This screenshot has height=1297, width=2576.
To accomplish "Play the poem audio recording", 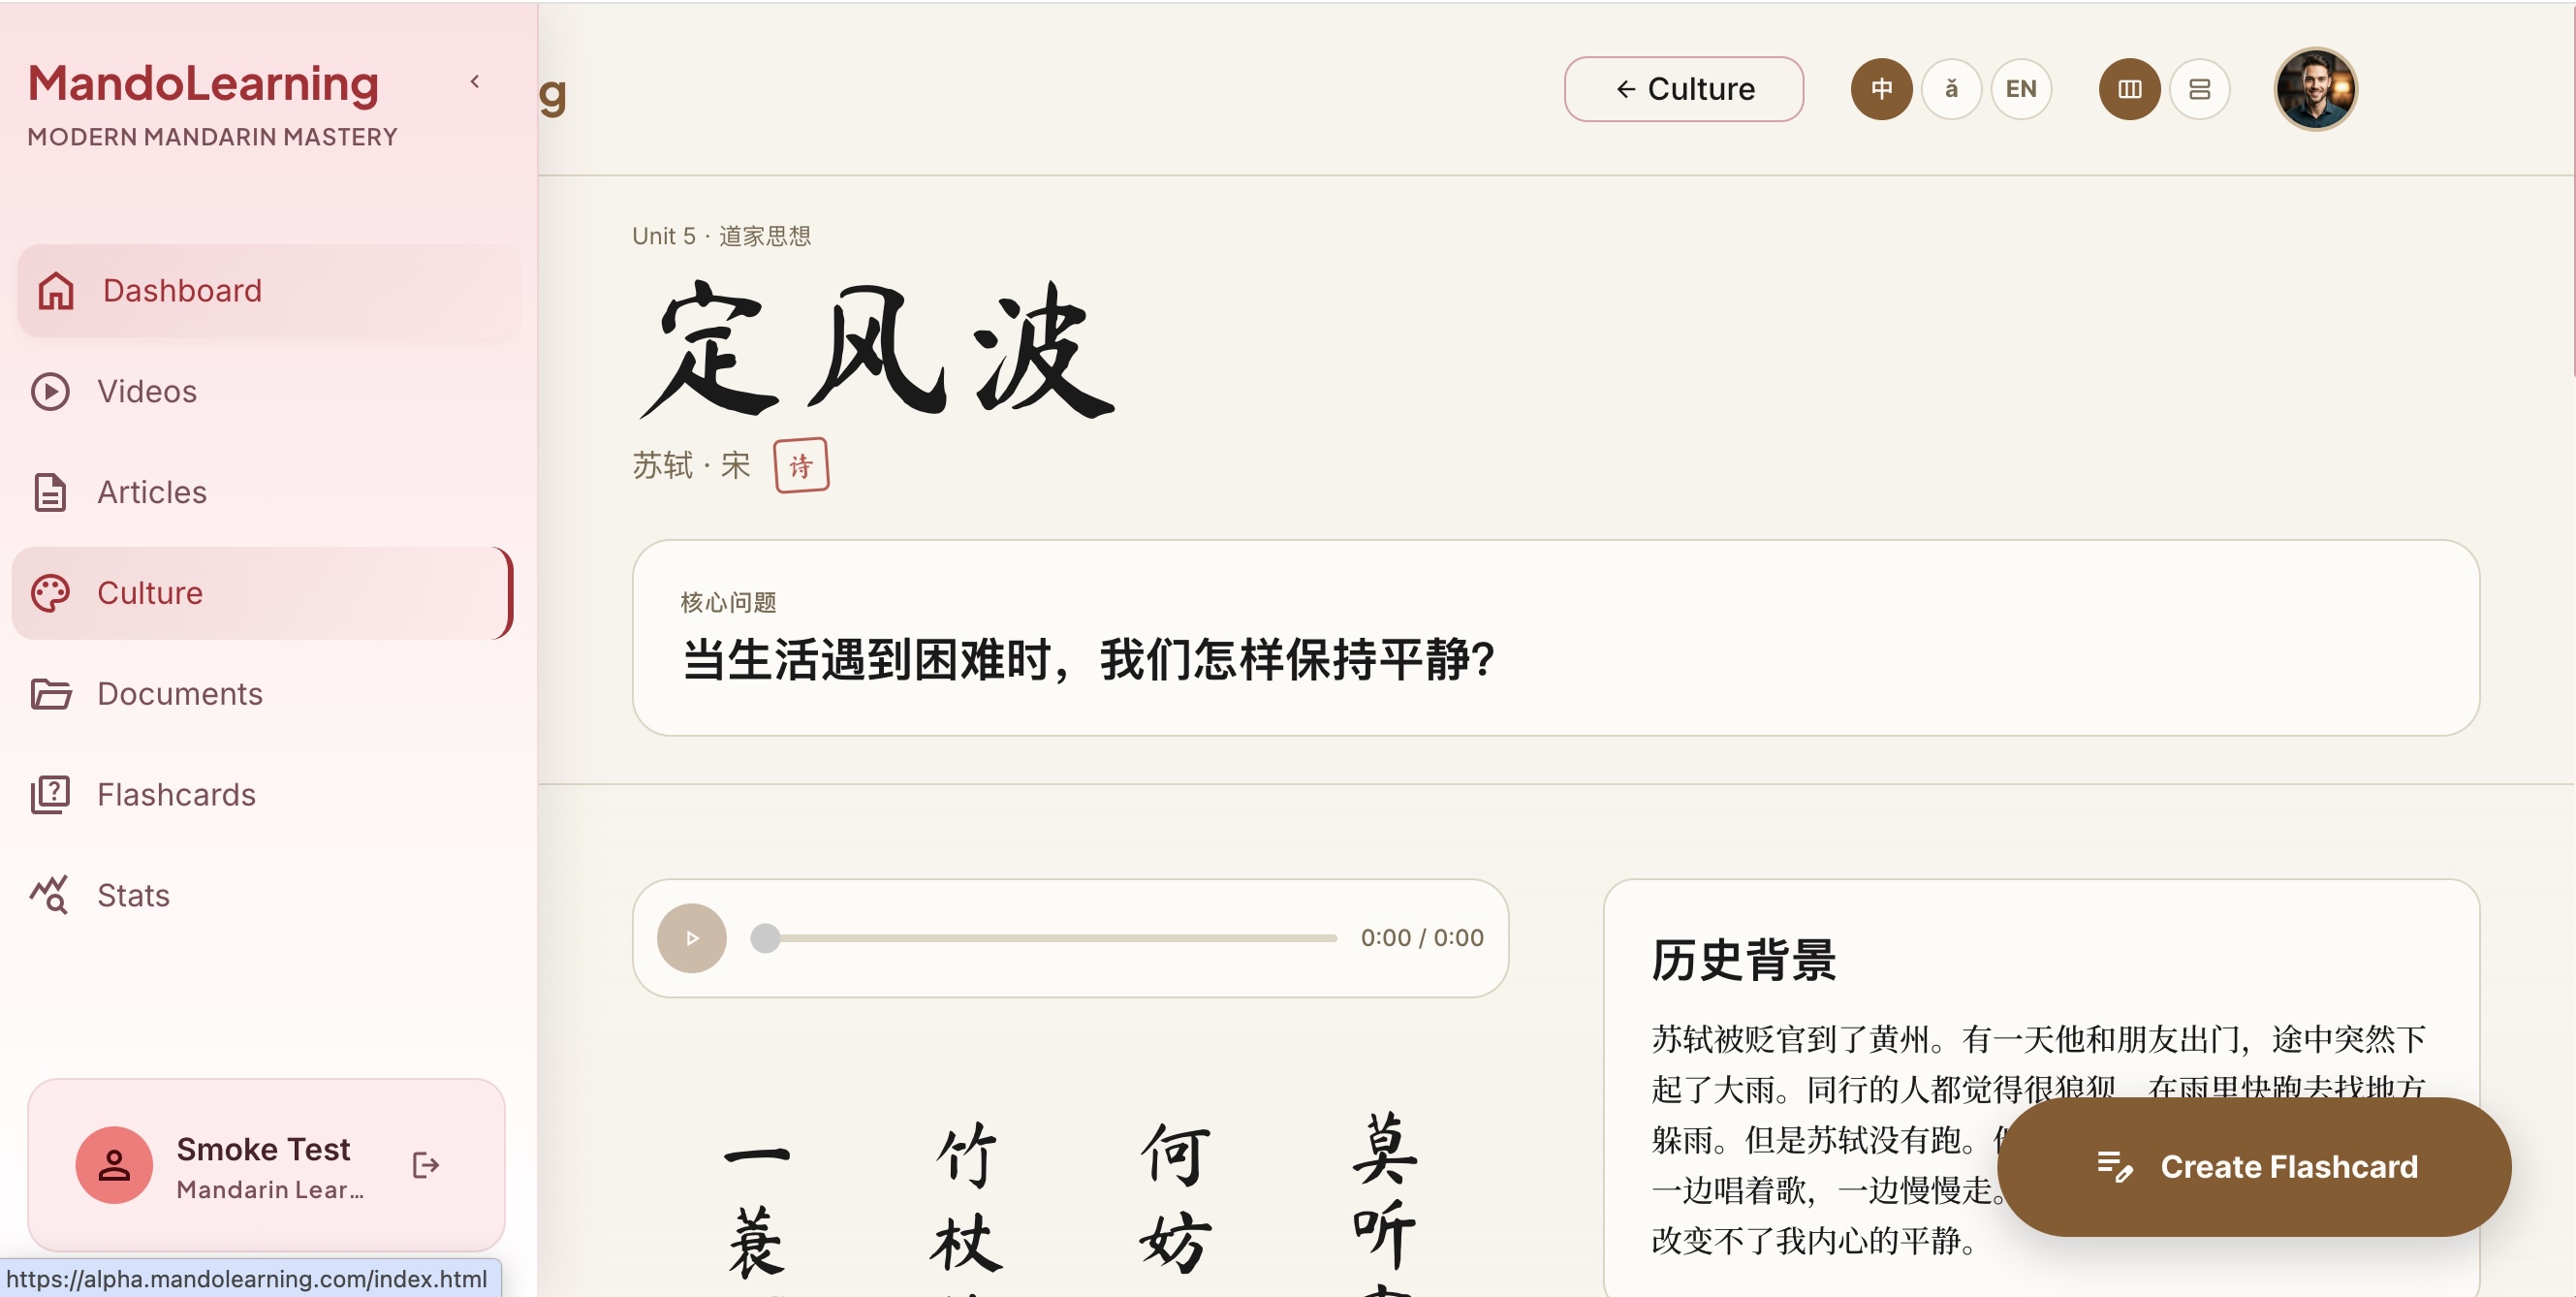I will [692, 938].
